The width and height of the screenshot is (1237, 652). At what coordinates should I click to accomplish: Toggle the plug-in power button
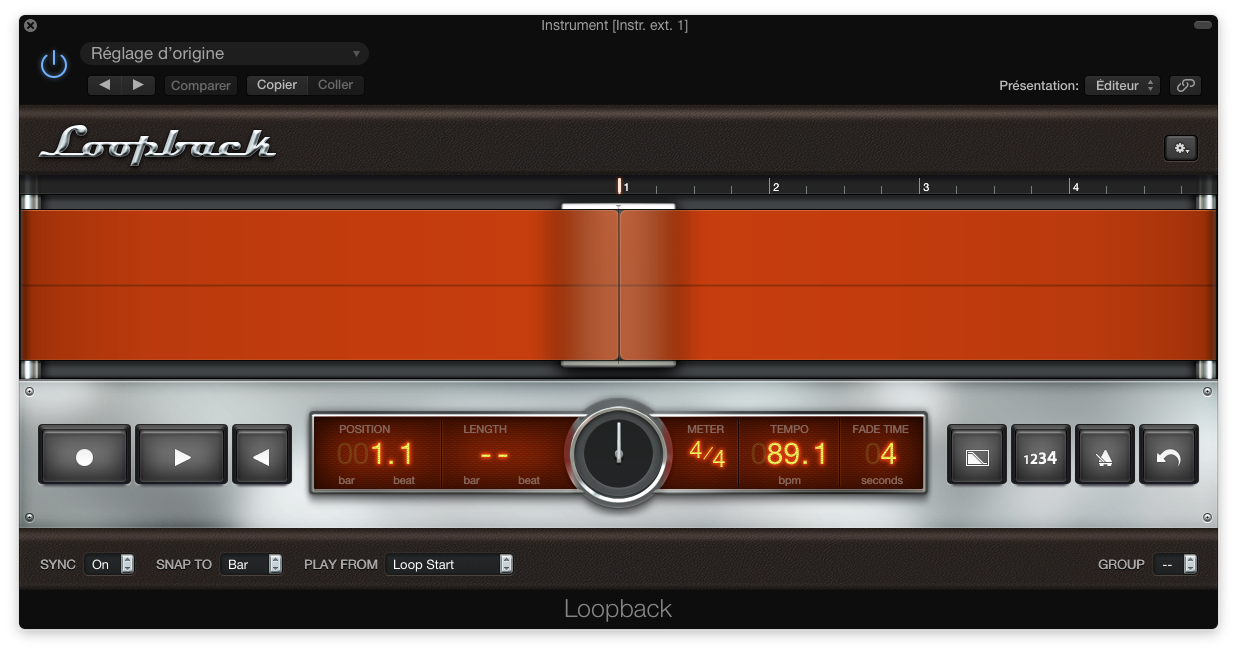[53, 65]
